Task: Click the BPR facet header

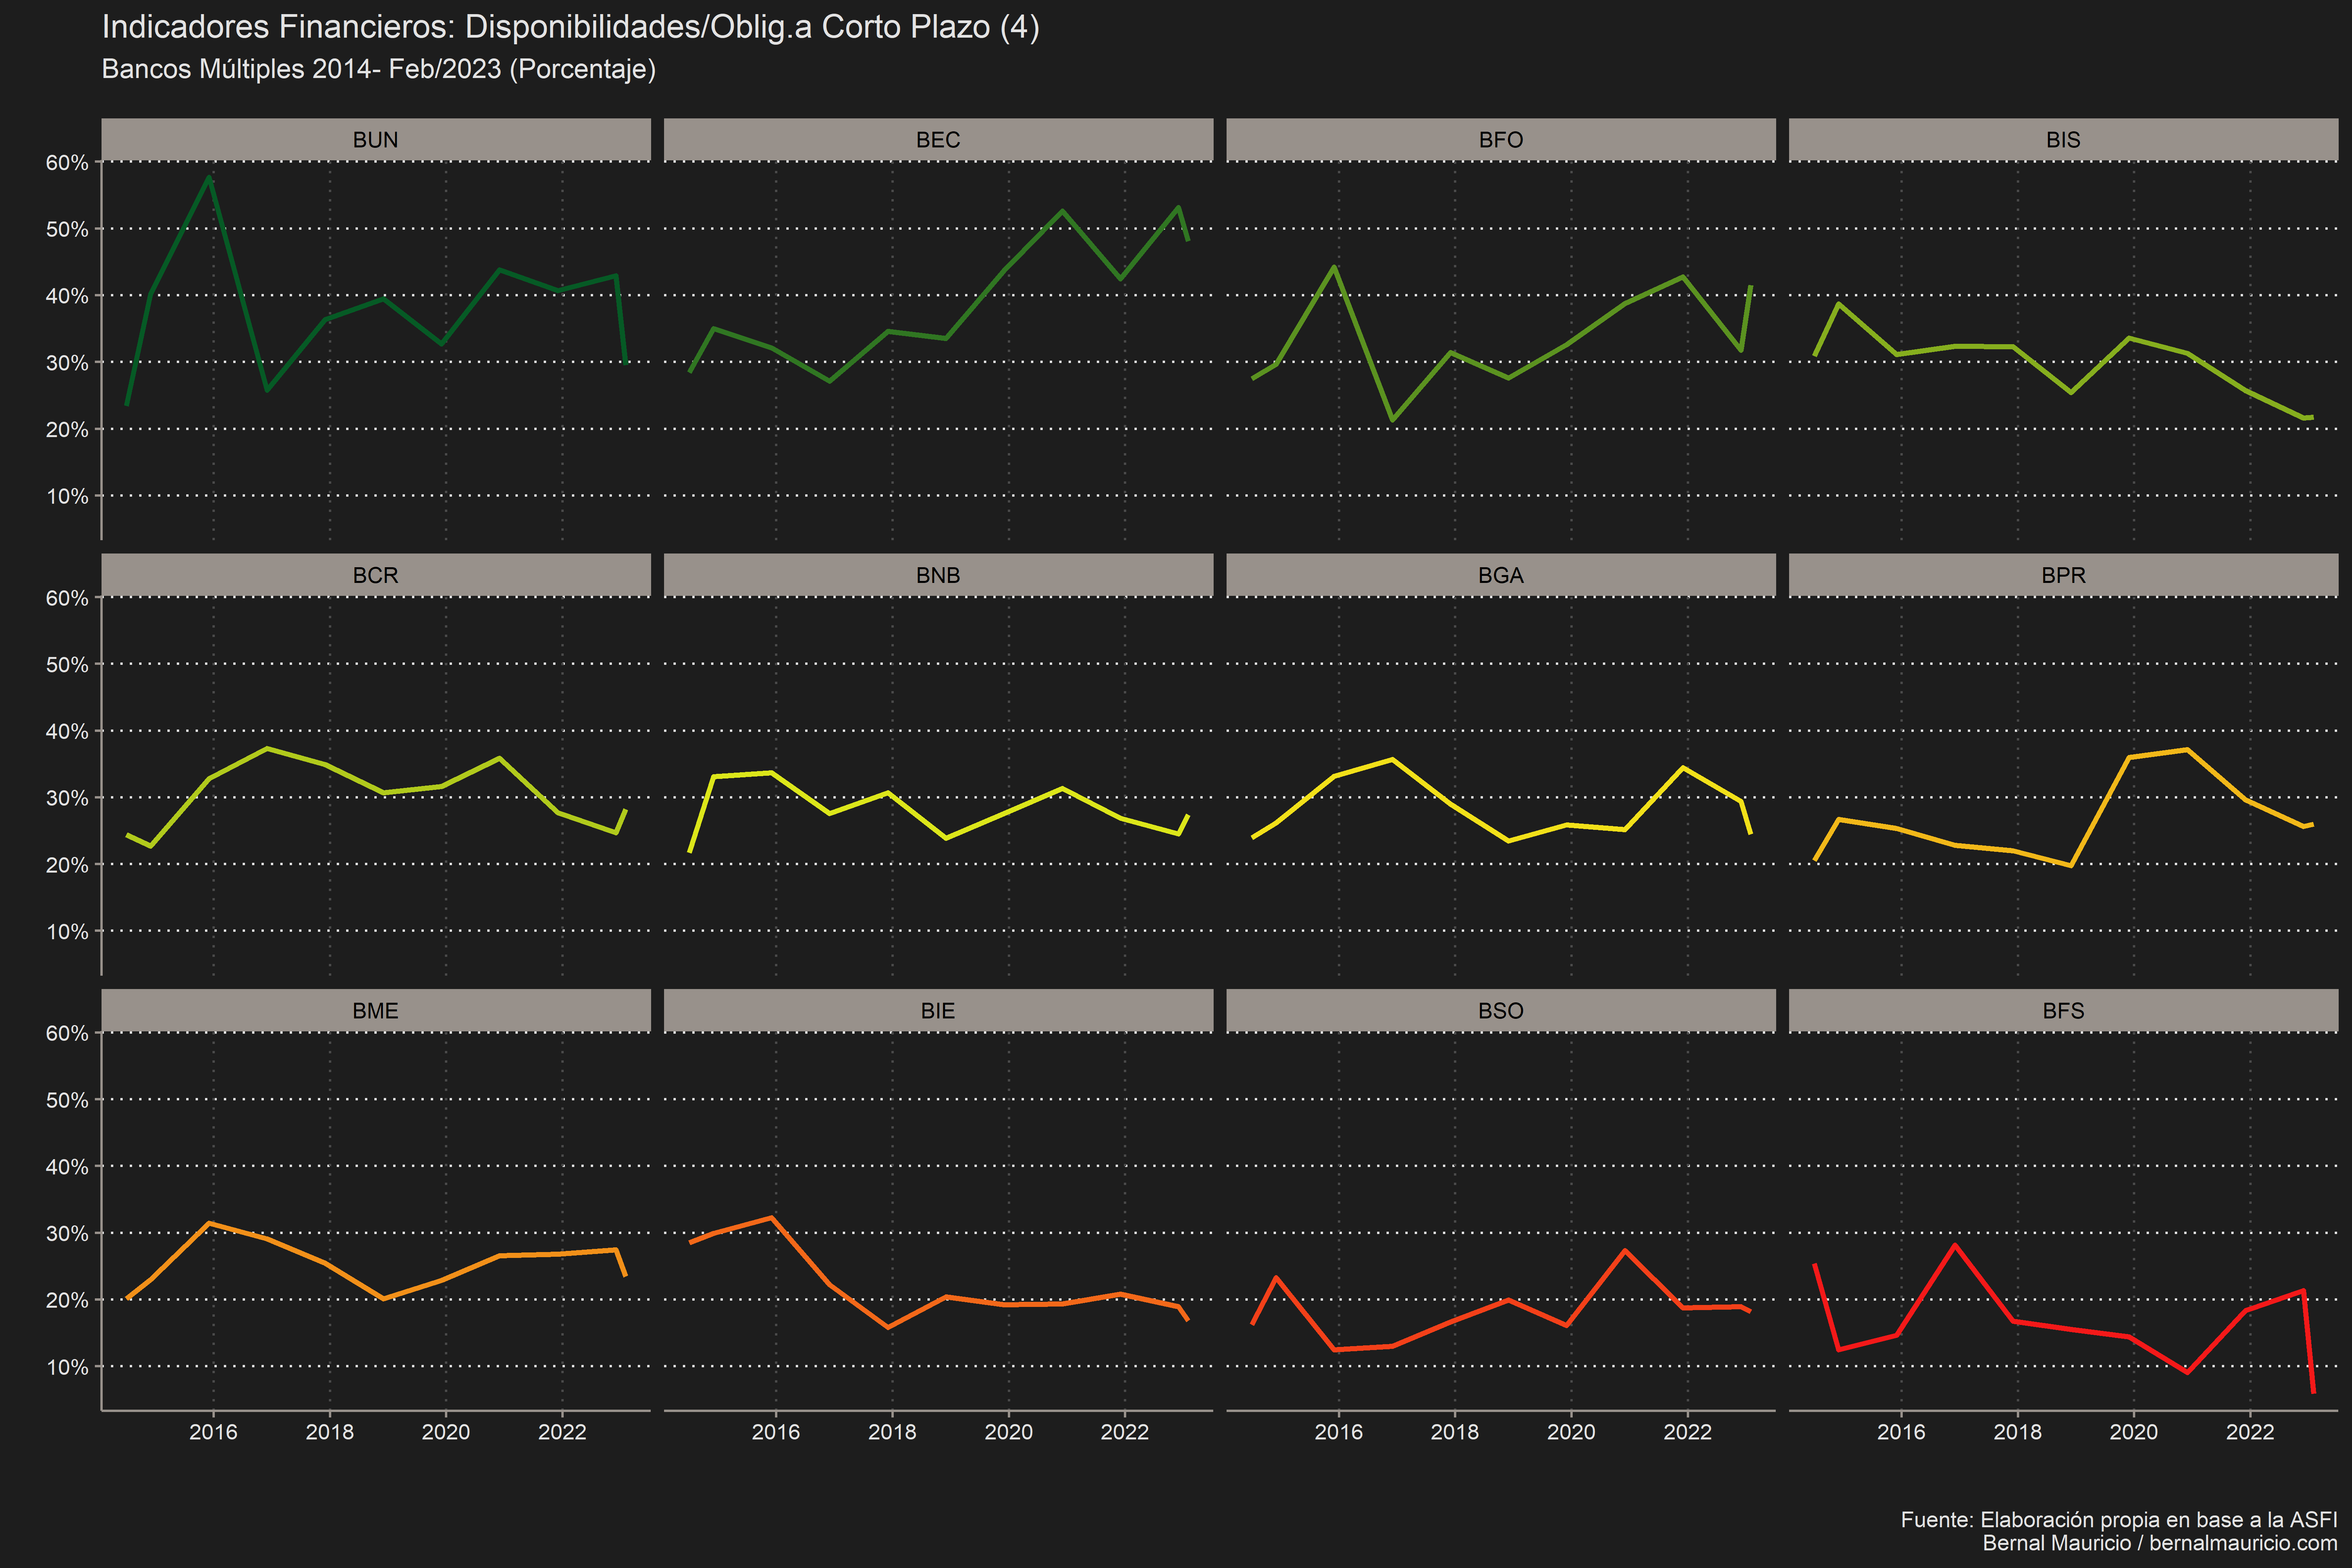Action: tap(2063, 575)
